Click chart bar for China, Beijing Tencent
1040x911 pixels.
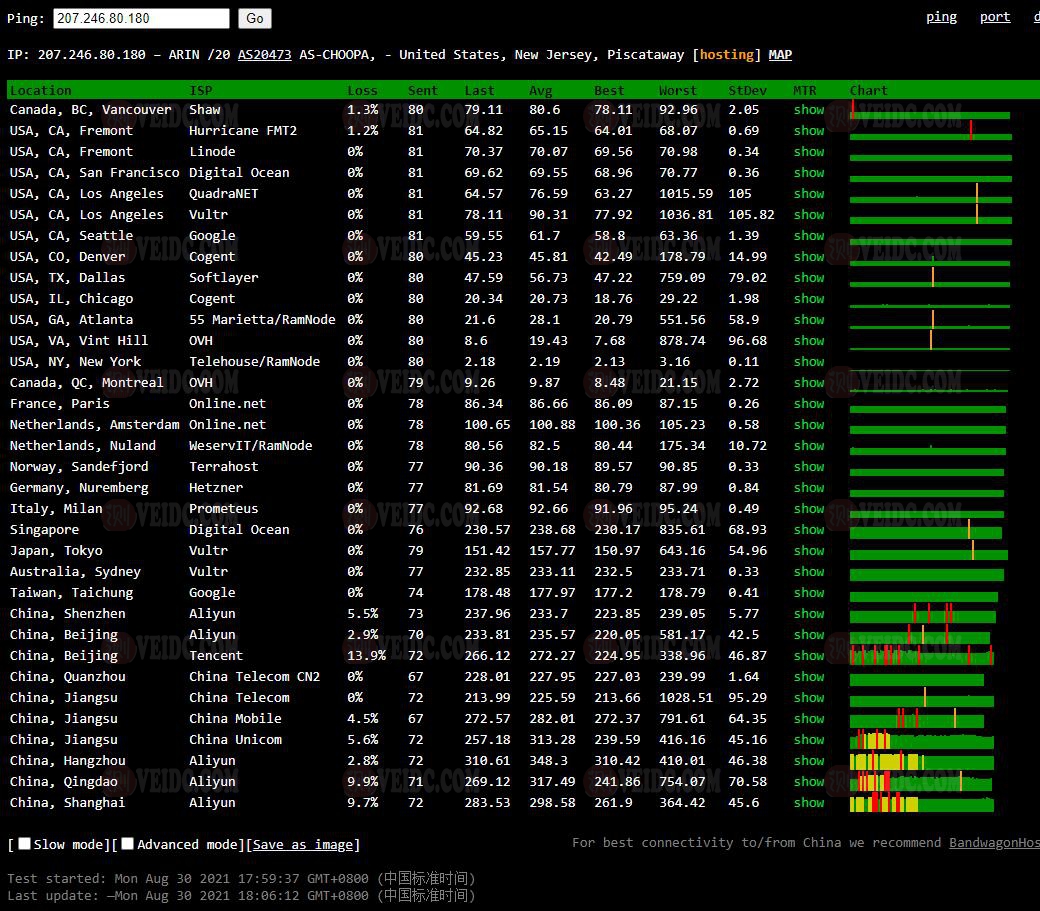coord(921,656)
